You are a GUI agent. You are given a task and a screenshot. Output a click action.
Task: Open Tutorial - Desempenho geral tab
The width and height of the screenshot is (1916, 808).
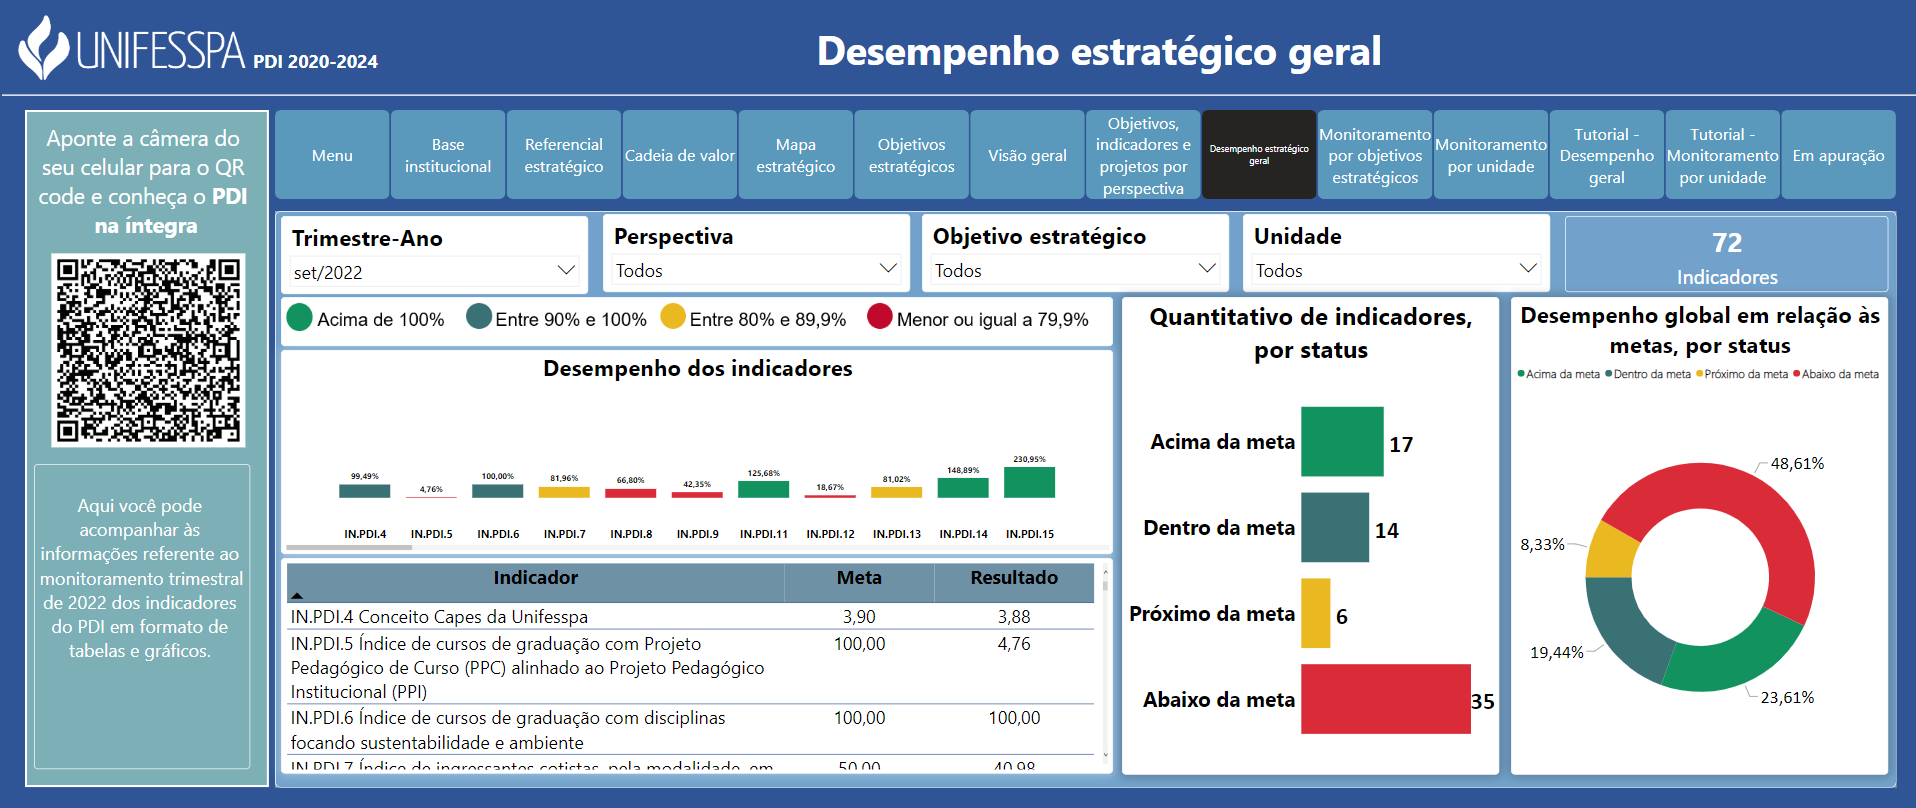point(1607,155)
